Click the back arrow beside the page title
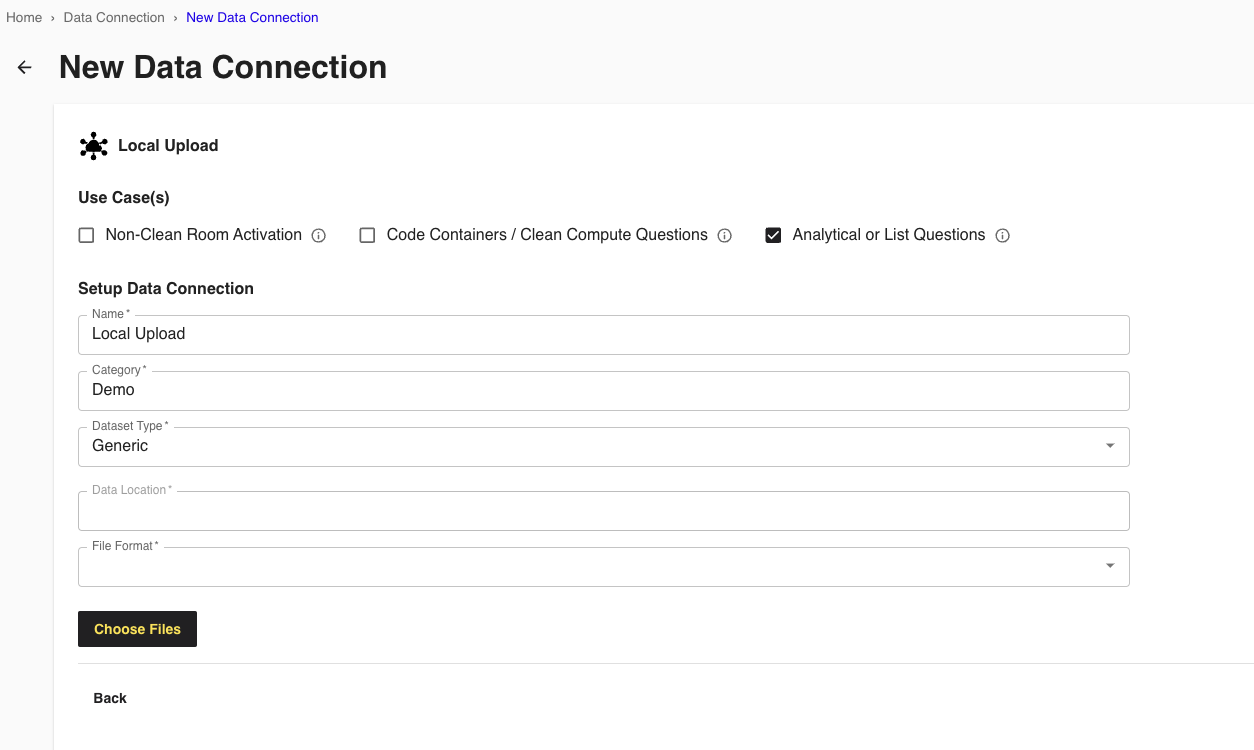 click(25, 68)
